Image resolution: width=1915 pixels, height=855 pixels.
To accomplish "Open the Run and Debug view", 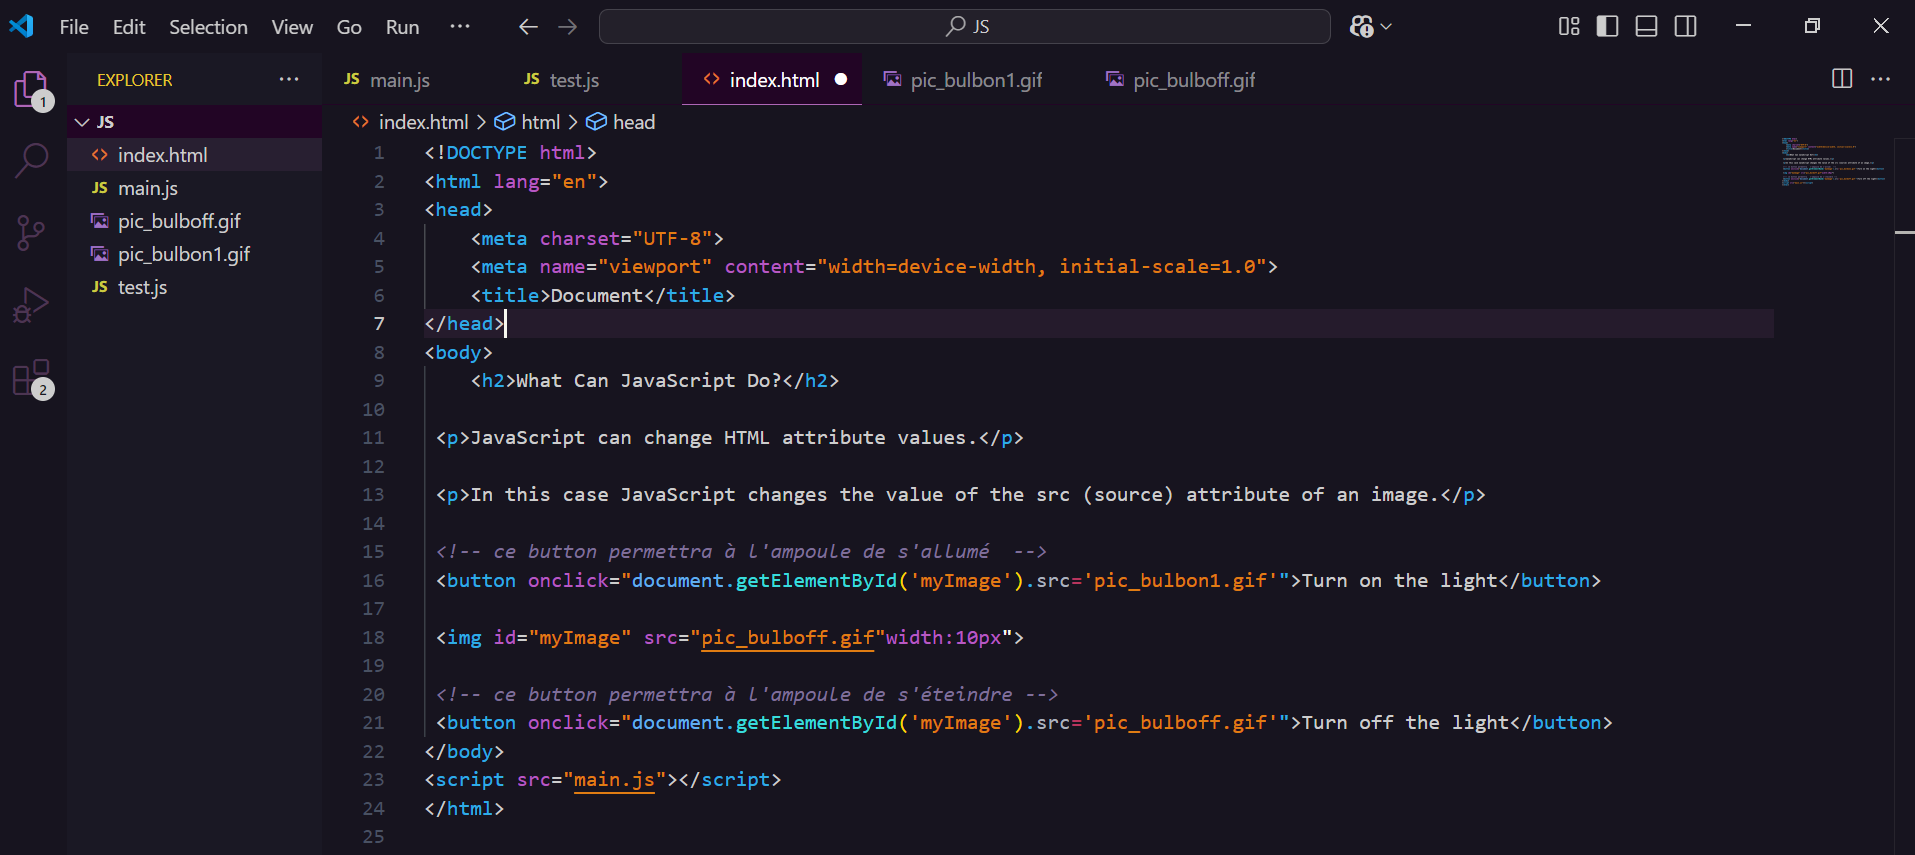I will click(31, 305).
